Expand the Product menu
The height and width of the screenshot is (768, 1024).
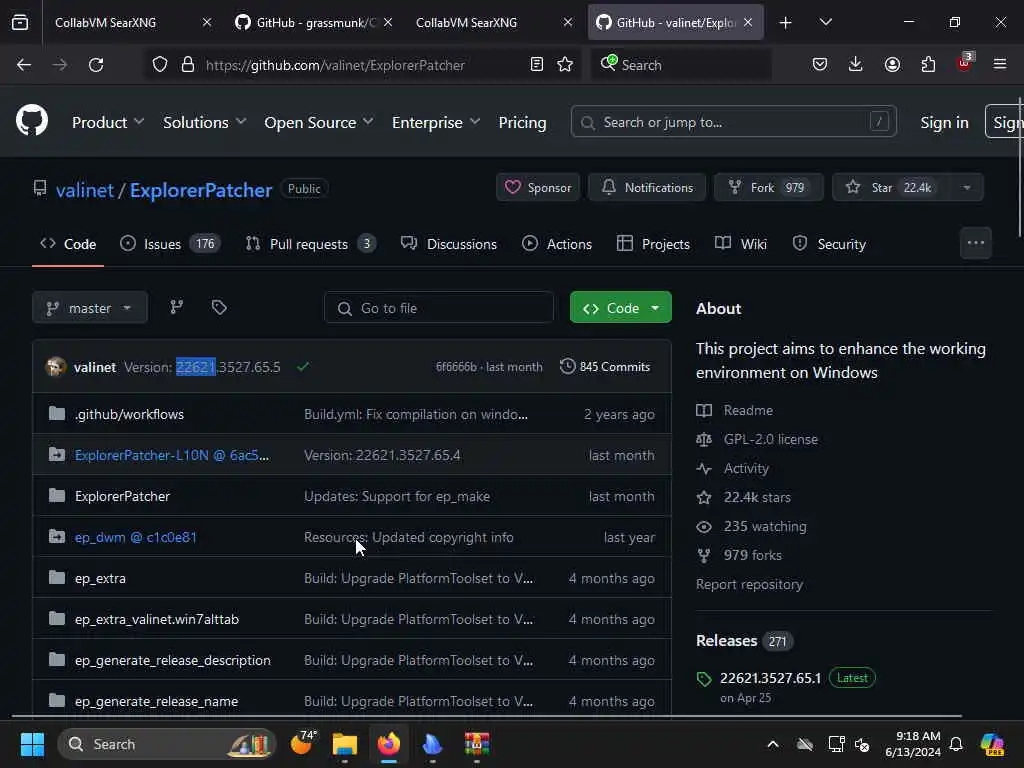click(x=108, y=122)
